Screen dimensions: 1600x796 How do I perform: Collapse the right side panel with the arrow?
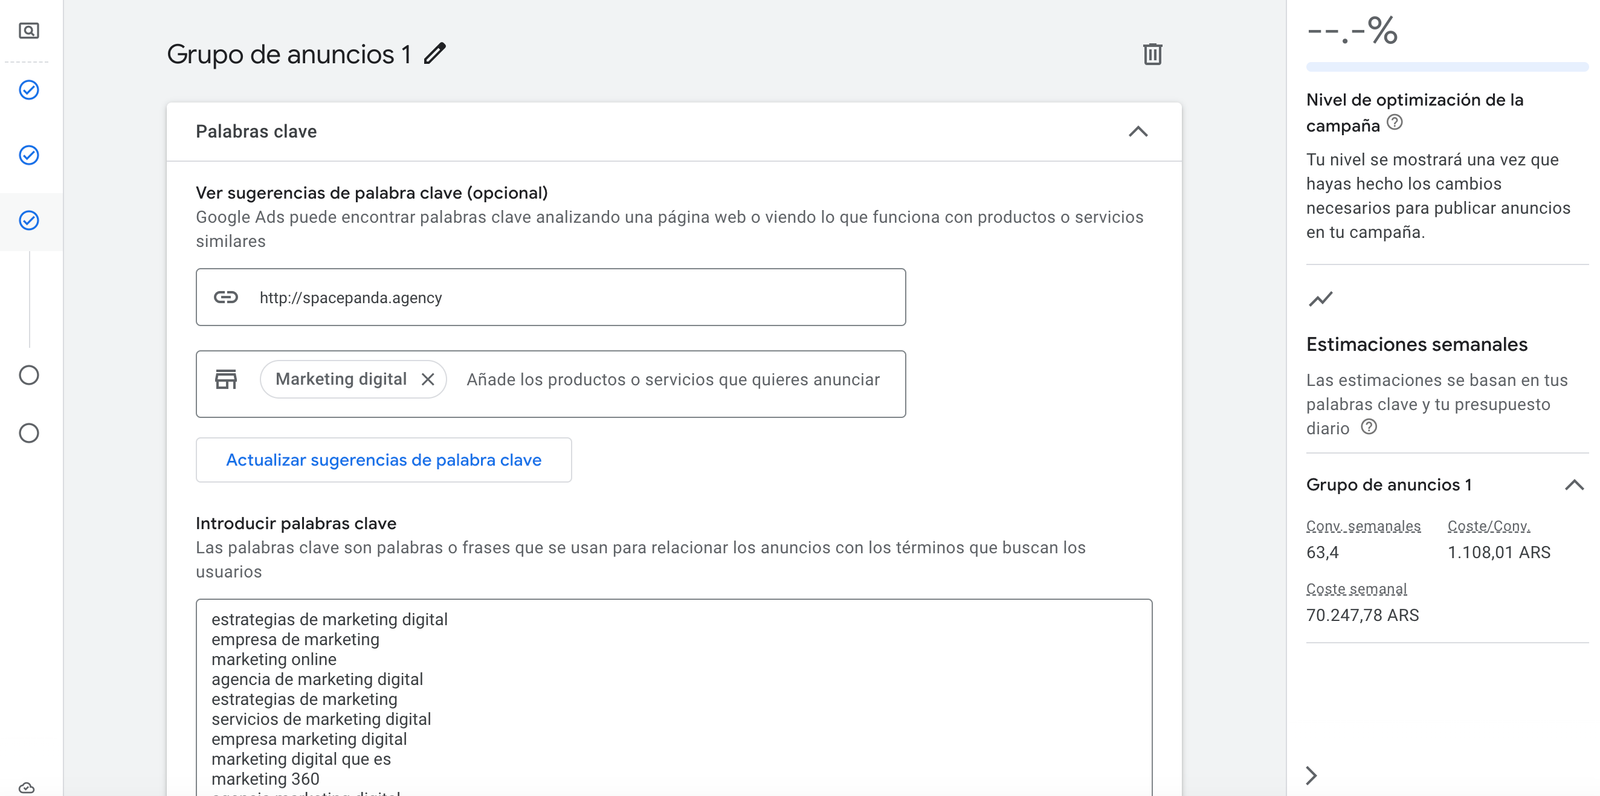click(1312, 775)
